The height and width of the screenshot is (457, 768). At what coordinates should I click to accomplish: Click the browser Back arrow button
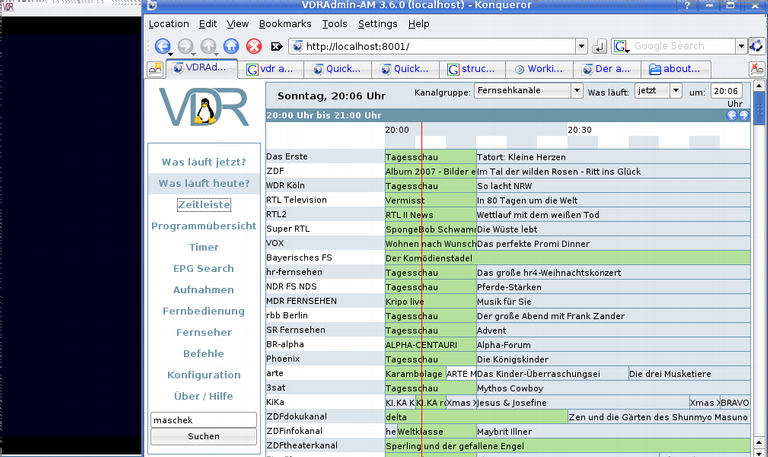(x=162, y=46)
